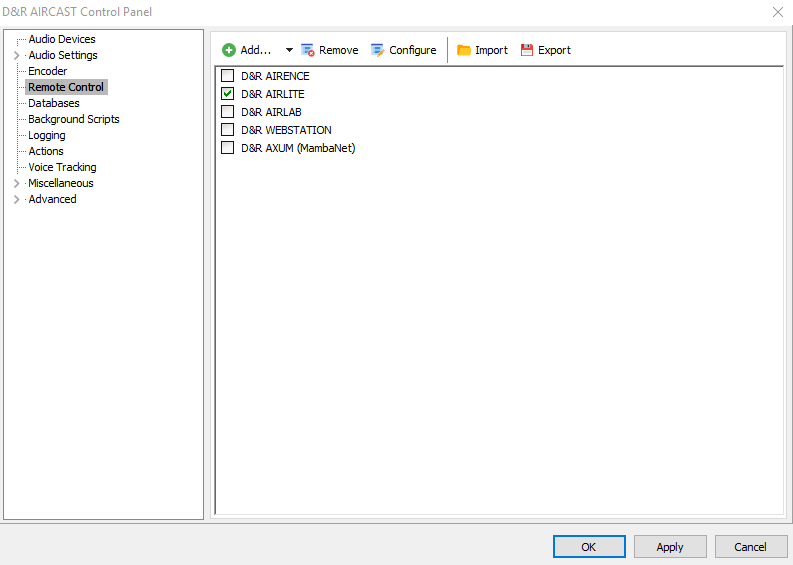Open the Add dropdown arrow
Screen dimensions: 793x565
pos(289,50)
